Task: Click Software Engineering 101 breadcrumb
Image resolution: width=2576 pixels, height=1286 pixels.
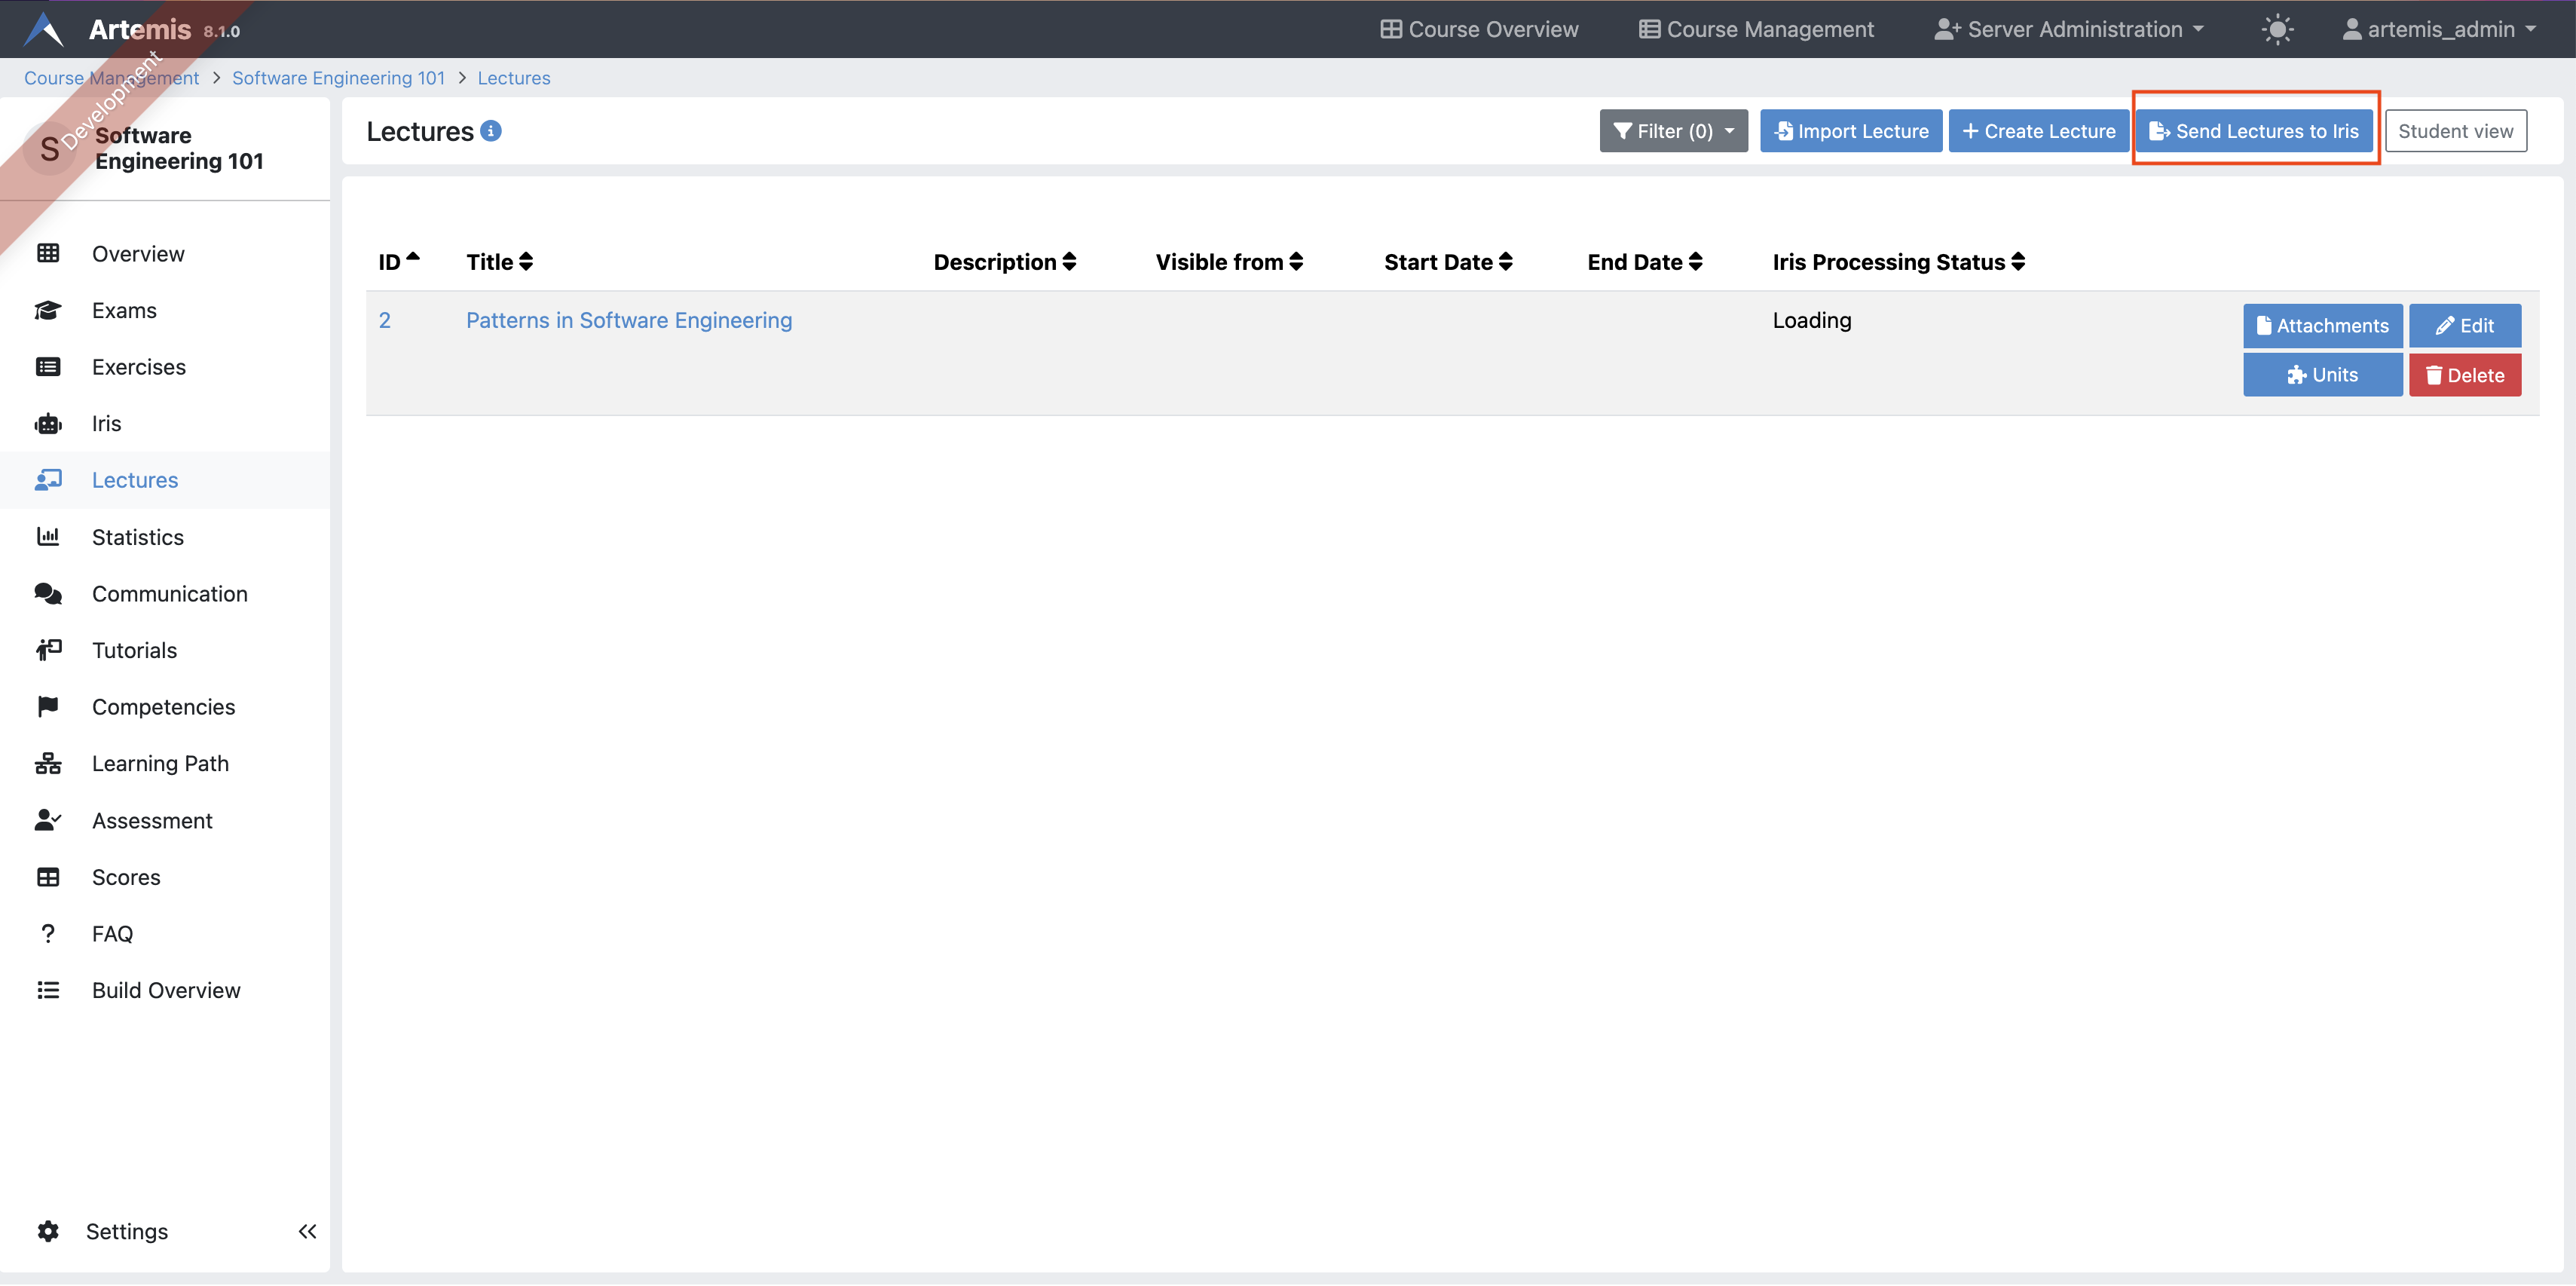Action: click(x=338, y=78)
